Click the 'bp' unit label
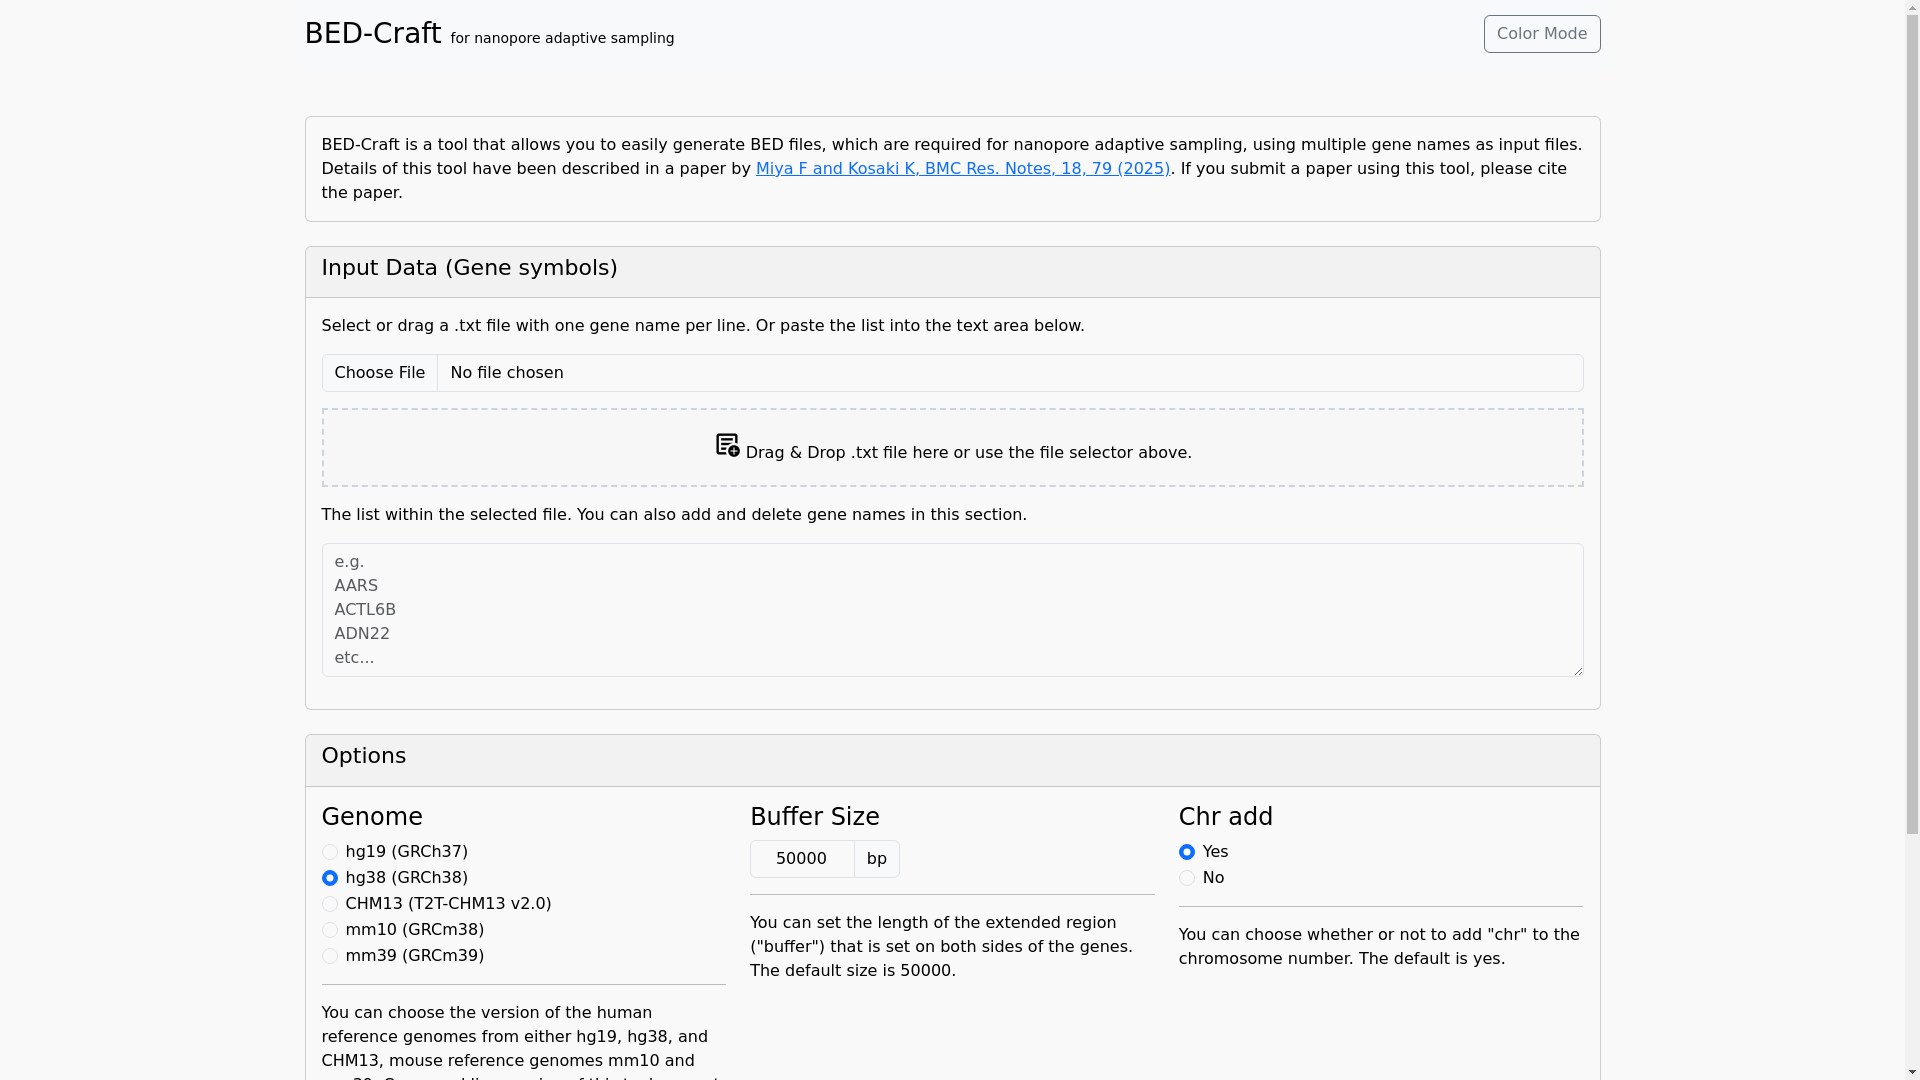 (877, 859)
